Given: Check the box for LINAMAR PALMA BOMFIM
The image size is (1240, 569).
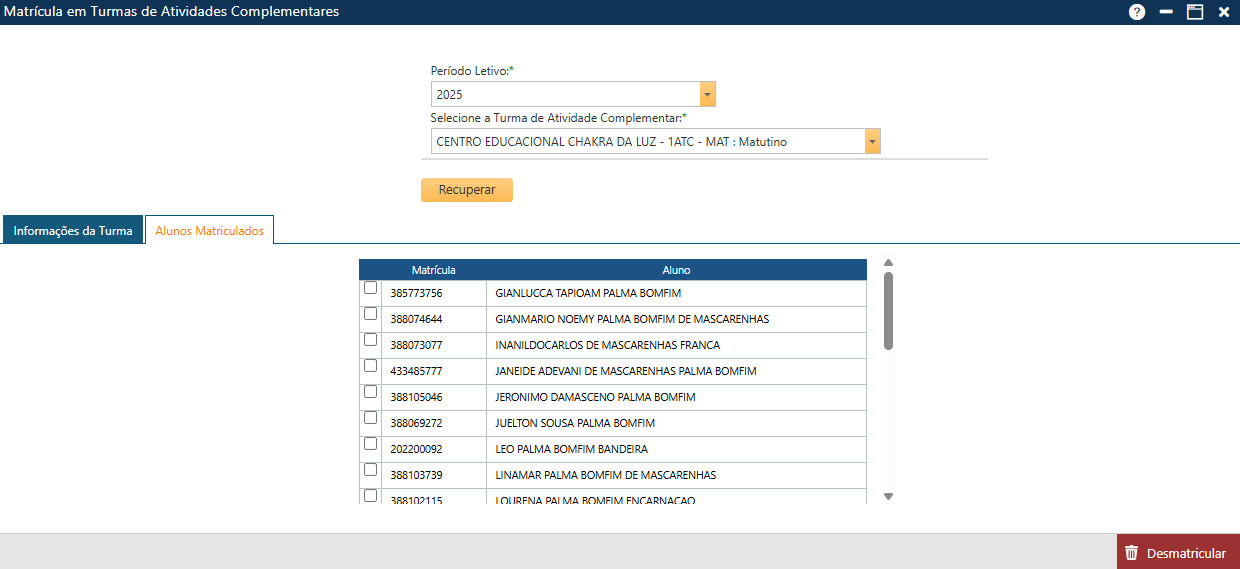Looking at the screenshot, I should pyautogui.click(x=371, y=470).
